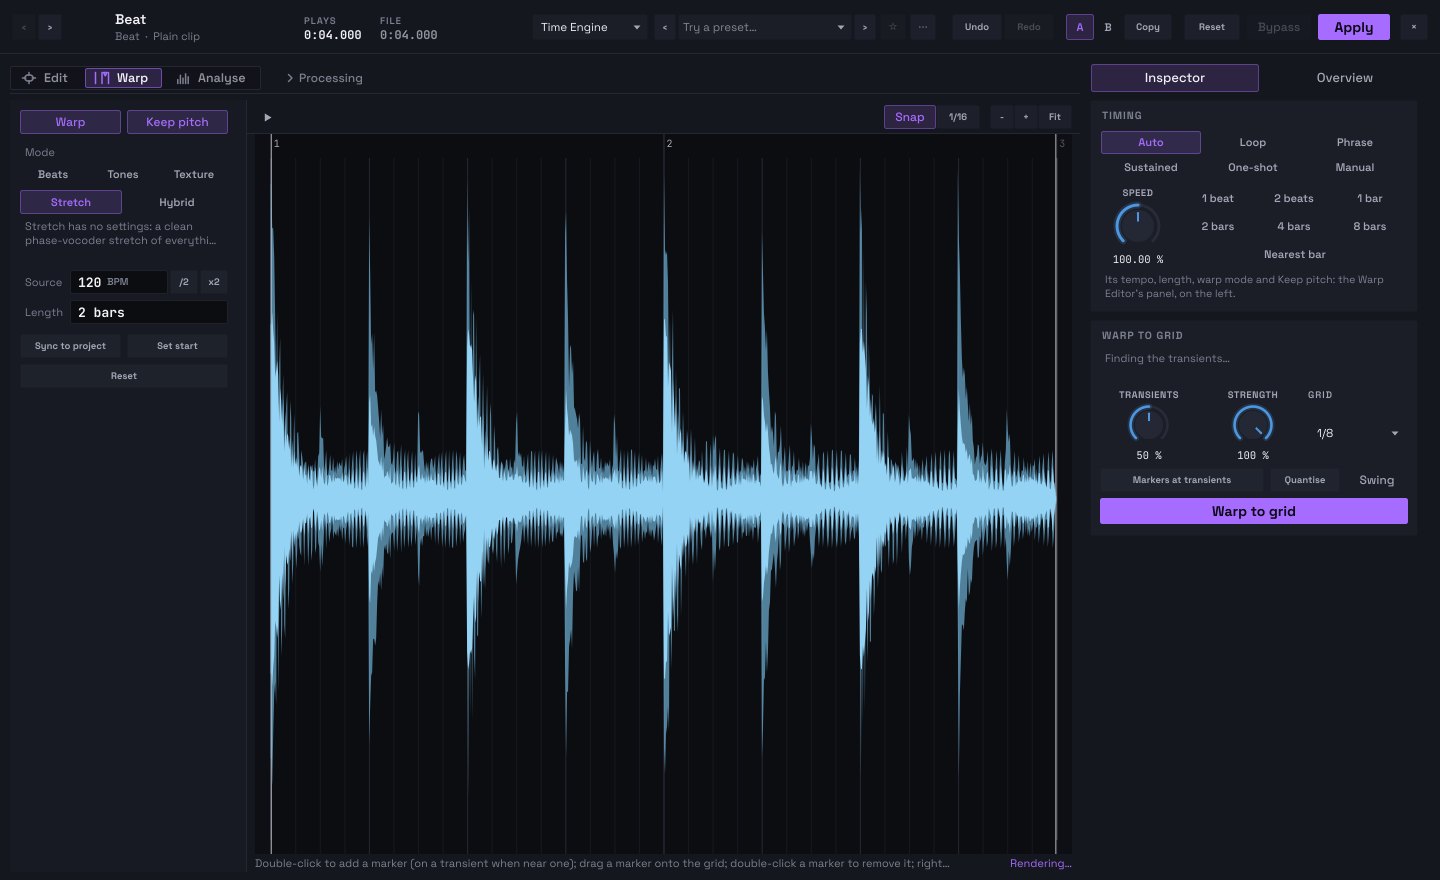Click the Speed knob
This screenshot has width=1440, height=880.
1138,224
